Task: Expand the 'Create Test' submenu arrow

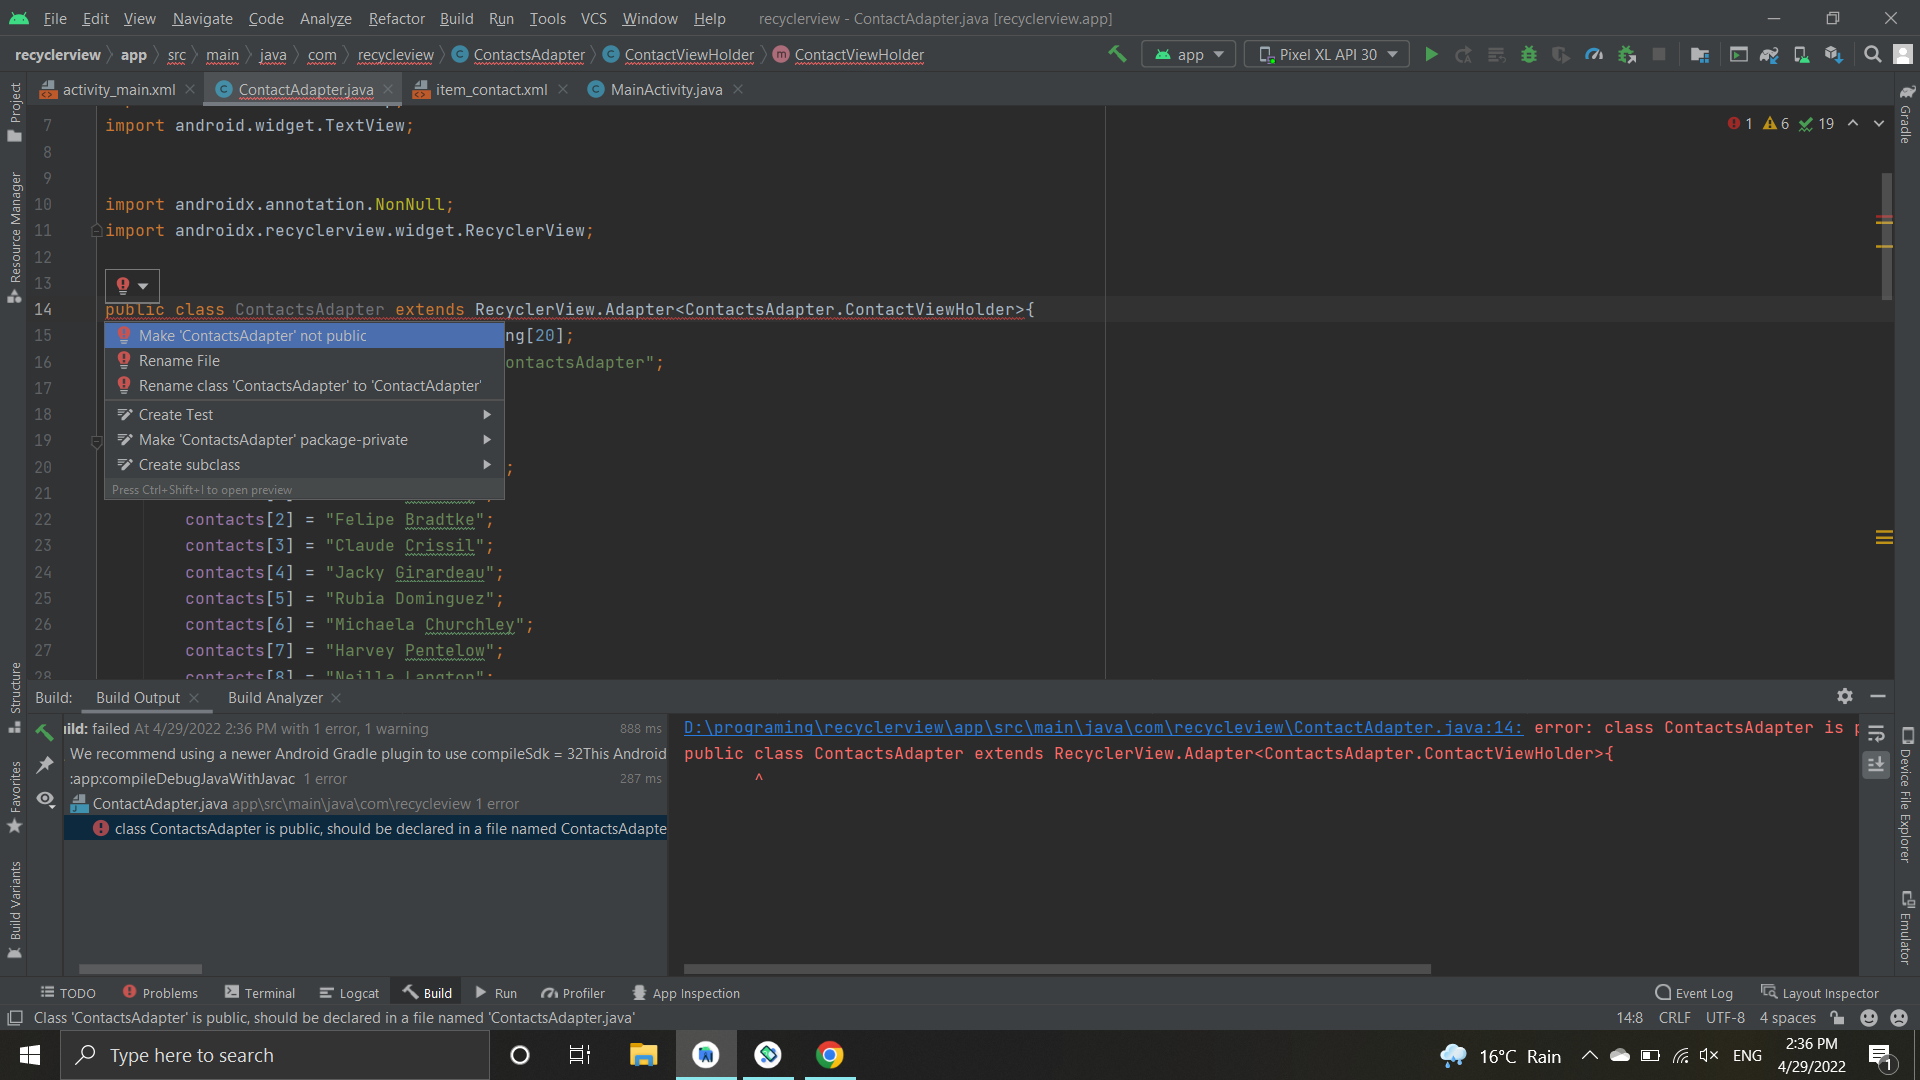Action: [487, 414]
